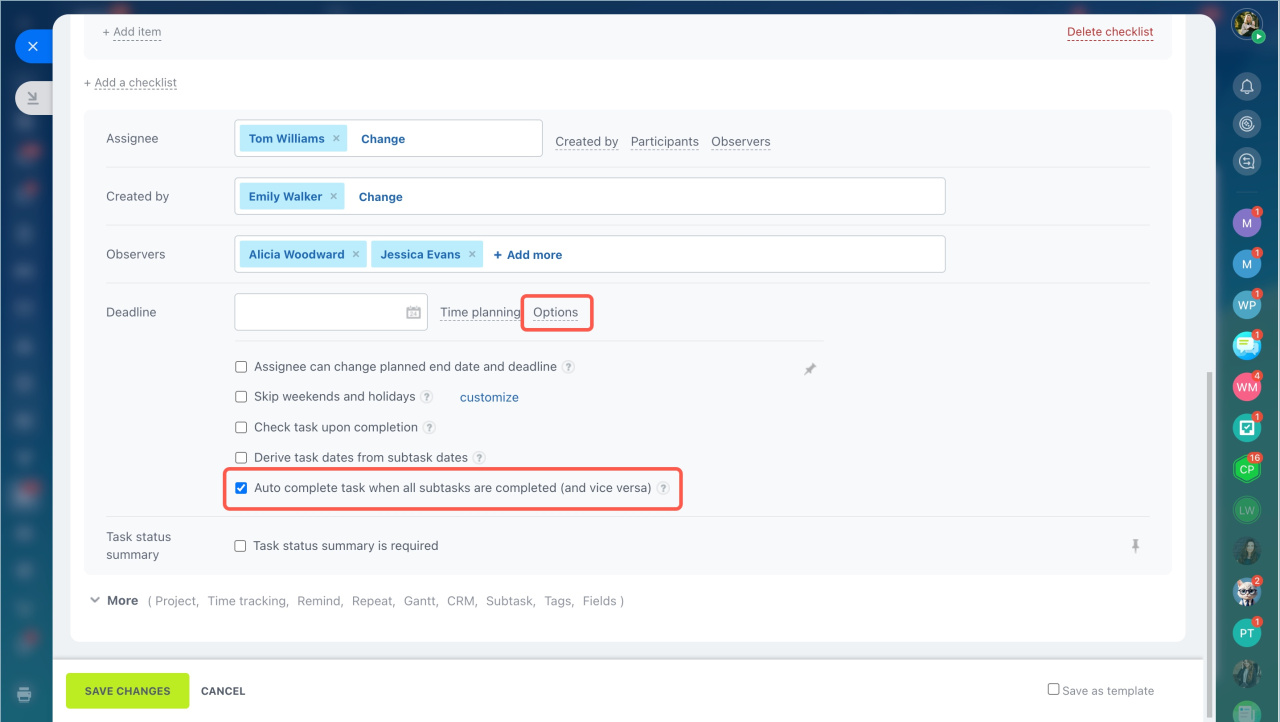
Task: Show the Participants field
Action: [x=665, y=142]
